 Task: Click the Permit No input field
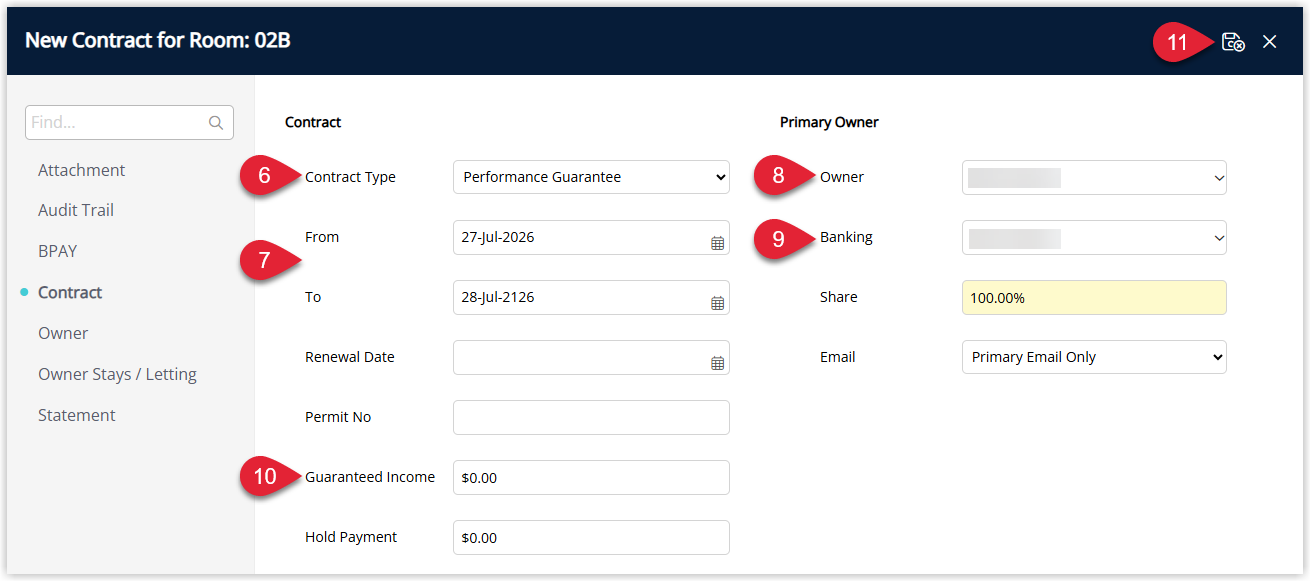click(591, 417)
